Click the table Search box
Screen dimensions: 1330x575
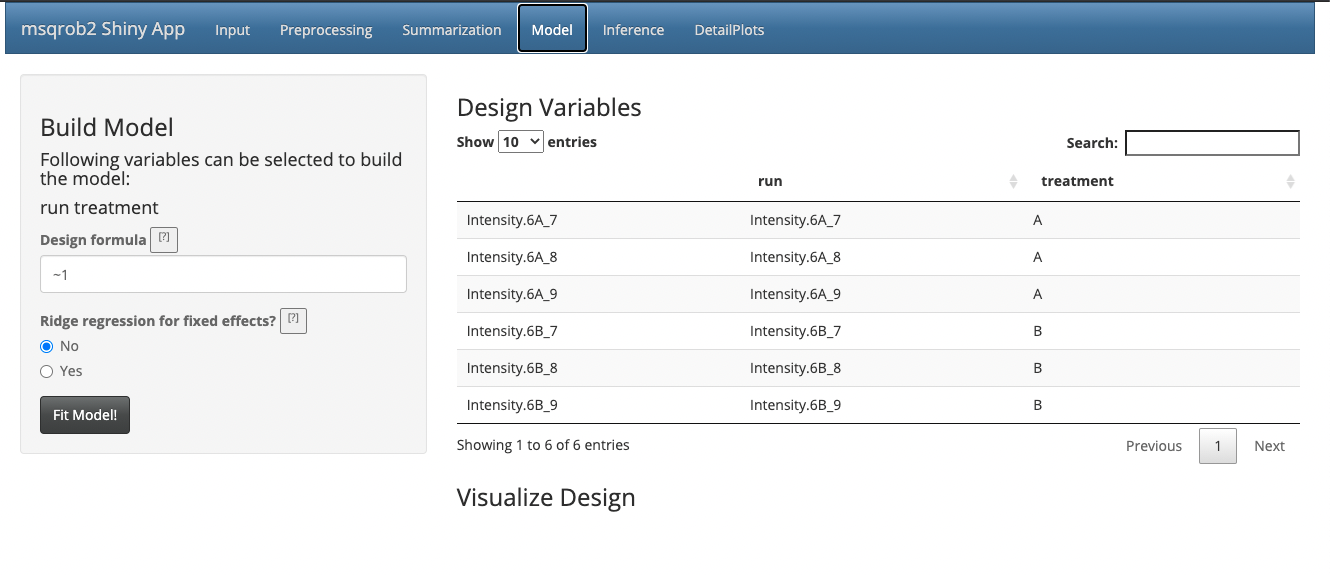[1212, 143]
